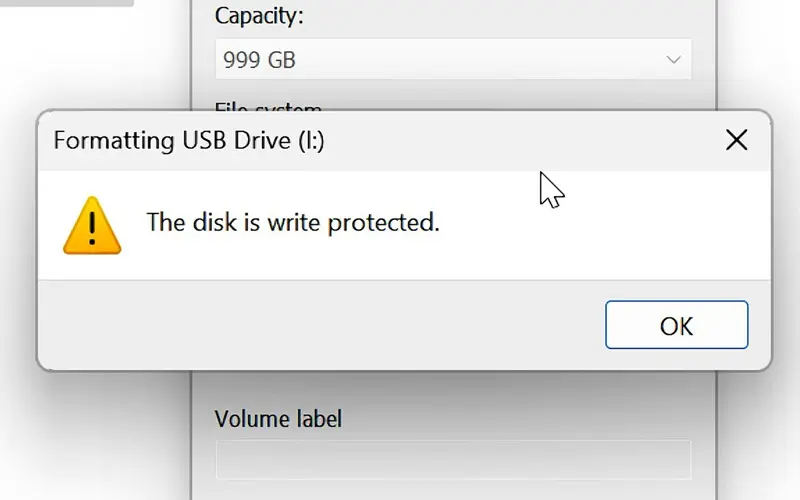Focus the Volume label text field
The width and height of the screenshot is (800, 500).
click(x=452, y=459)
